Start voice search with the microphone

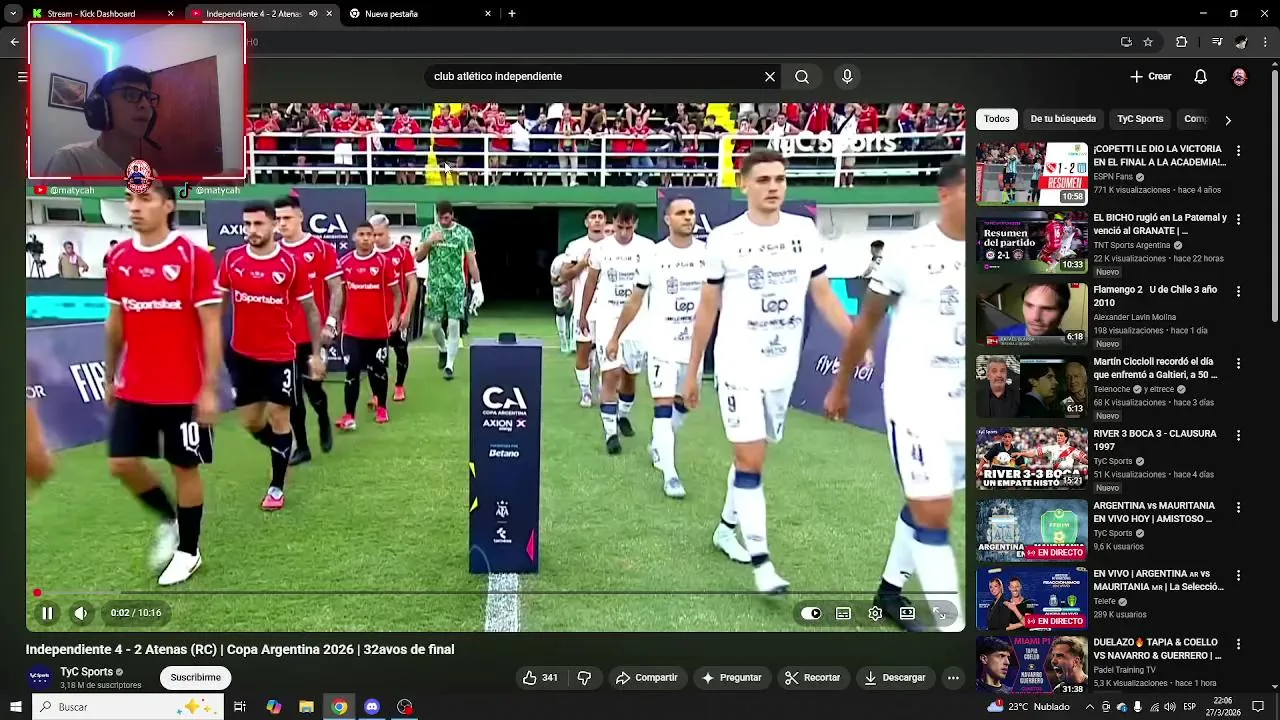pos(847,77)
